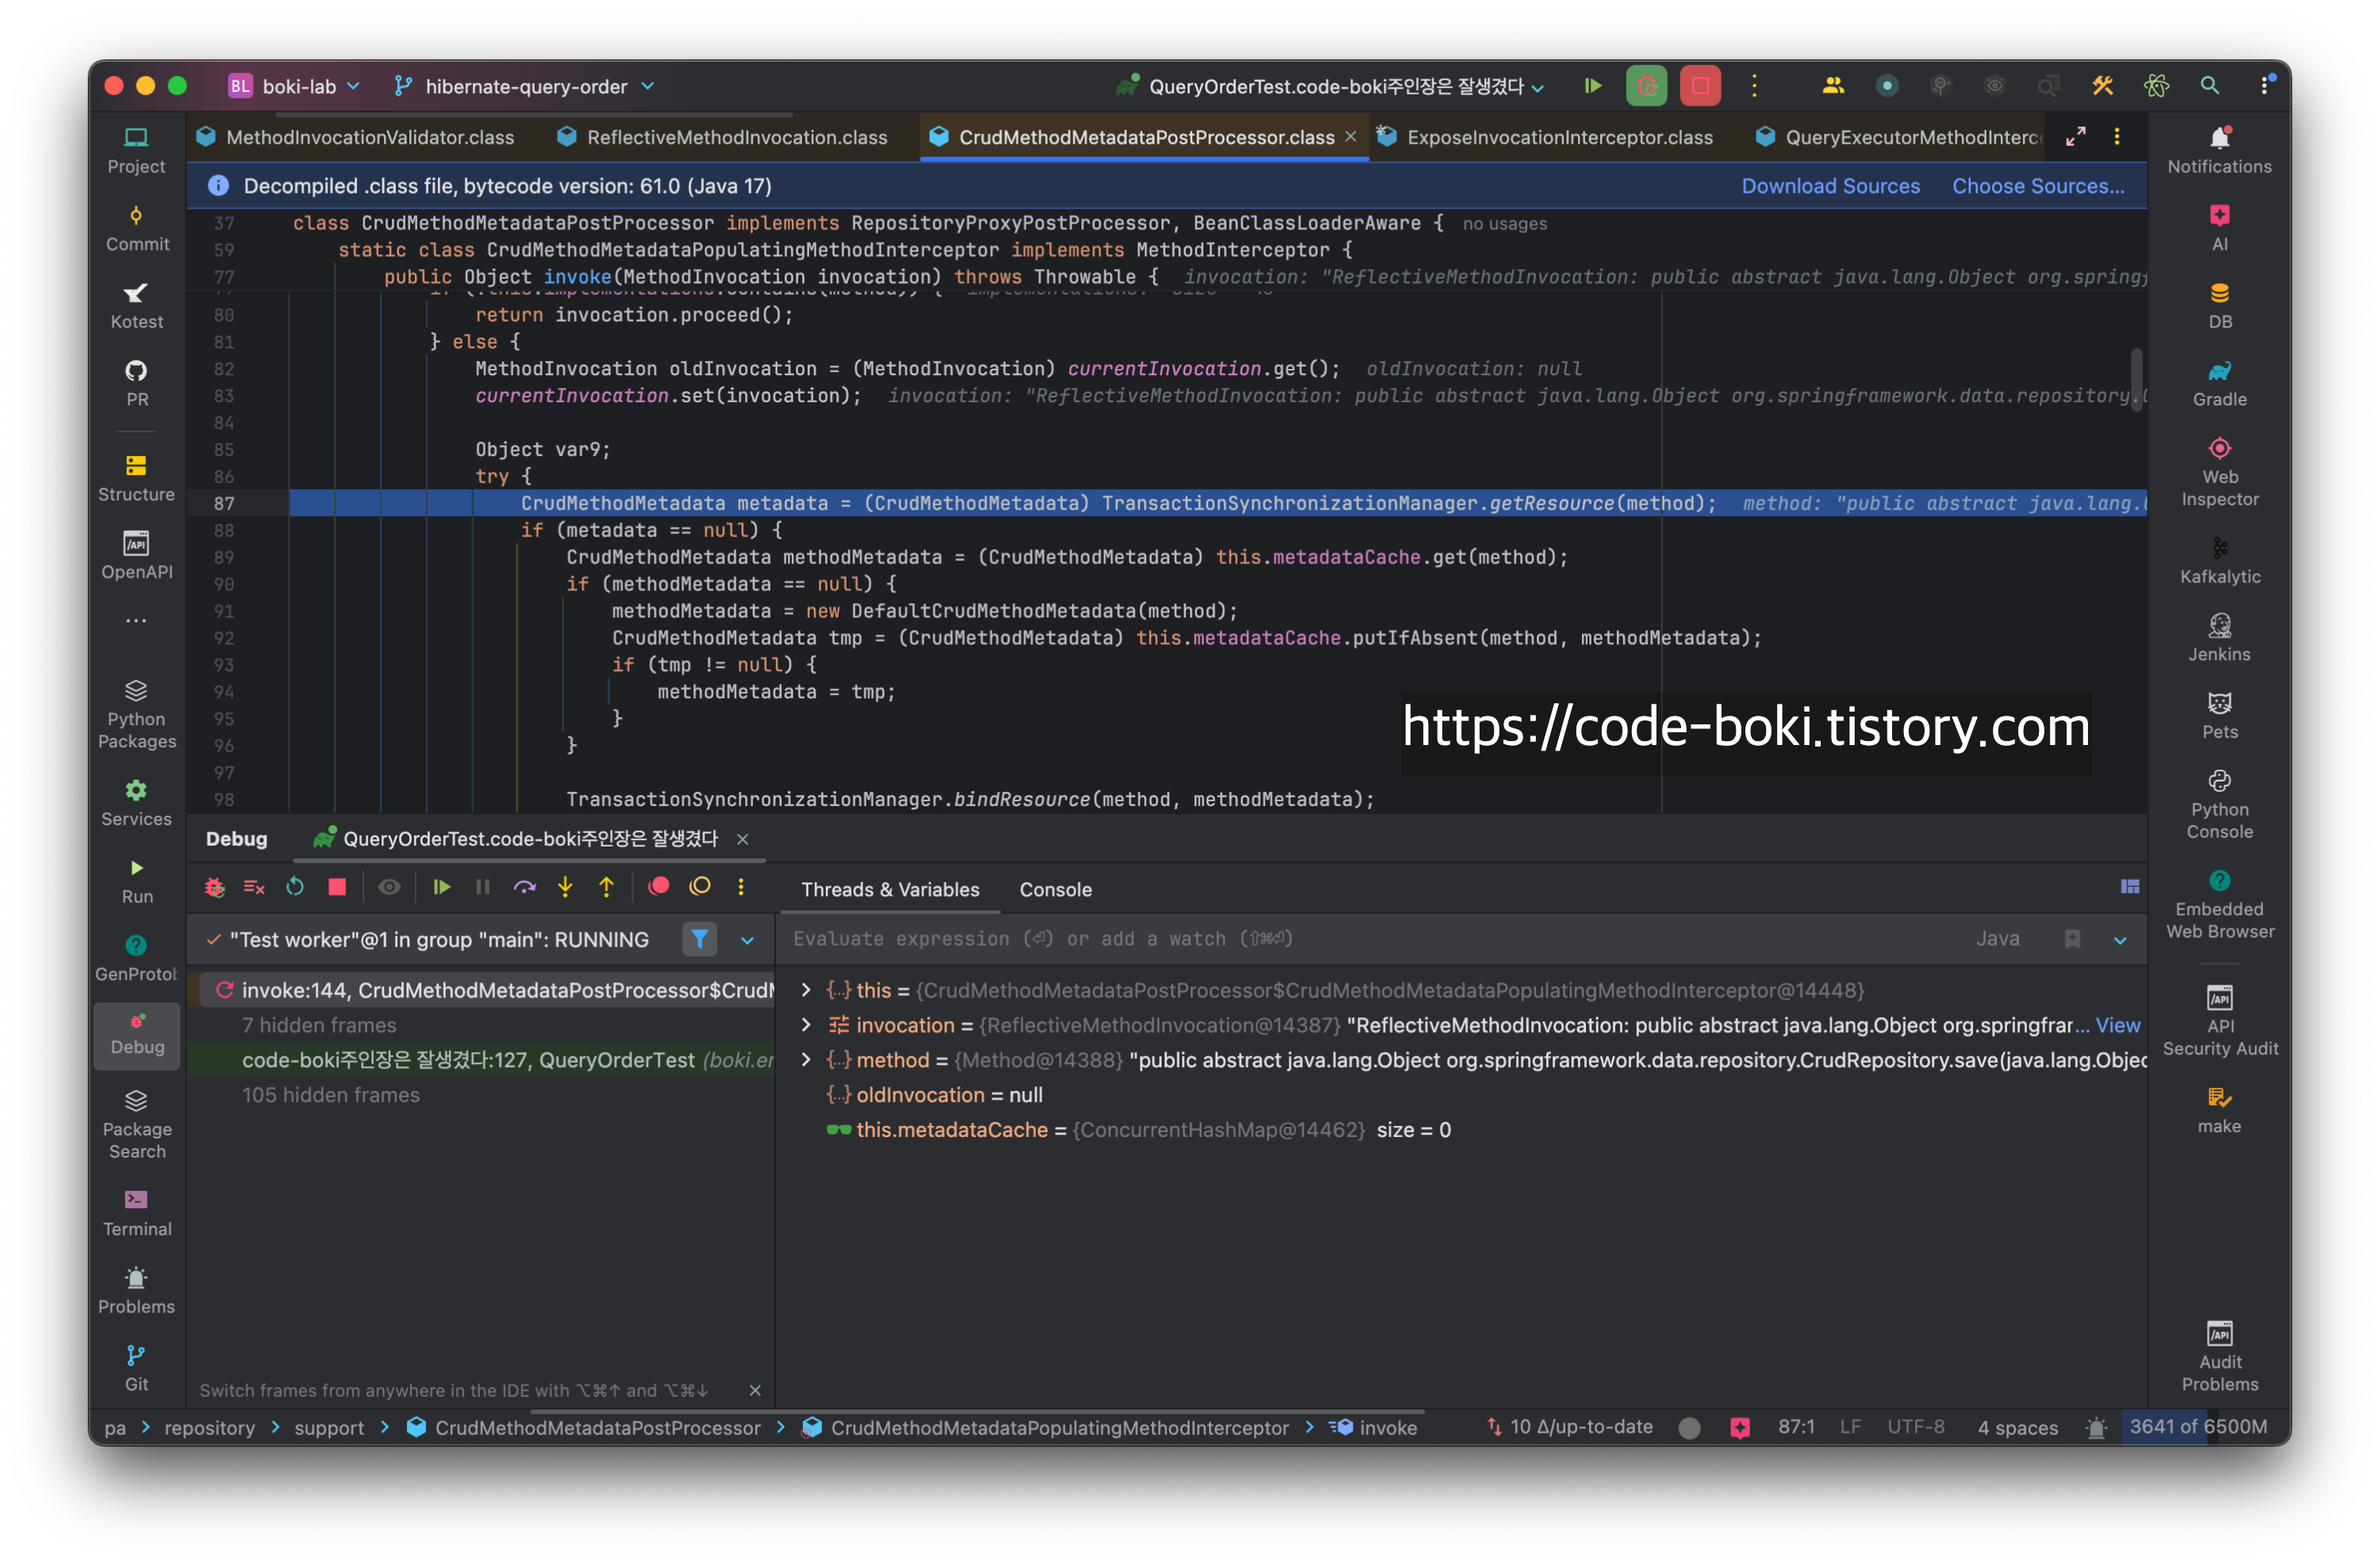Image resolution: width=2380 pixels, height=1563 pixels.
Task: Expand the 'invocation' variable node
Action: 806,1025
